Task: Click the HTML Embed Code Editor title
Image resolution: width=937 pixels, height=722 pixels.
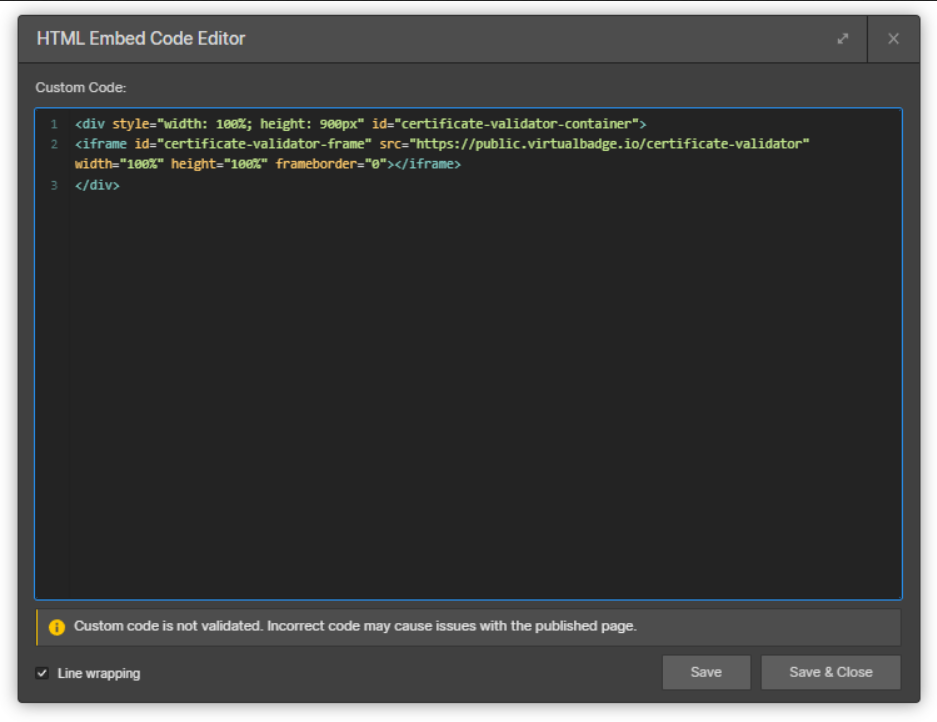Action: [x=141, y=39]
